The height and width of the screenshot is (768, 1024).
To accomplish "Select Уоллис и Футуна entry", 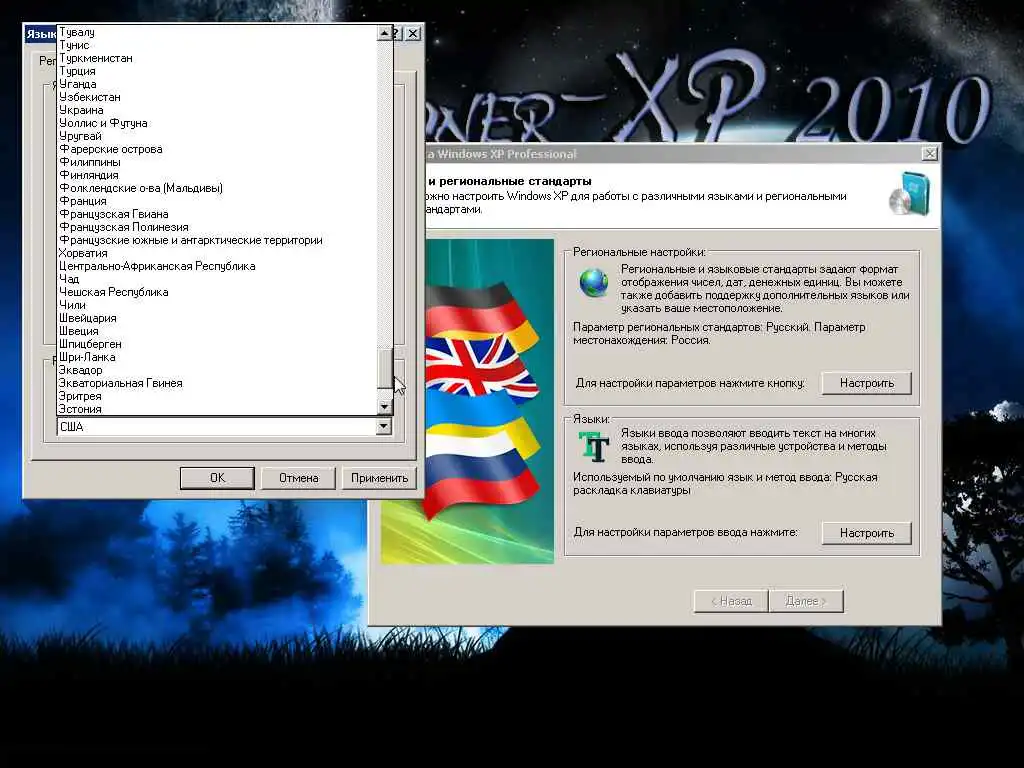I will tap(217, 123).
